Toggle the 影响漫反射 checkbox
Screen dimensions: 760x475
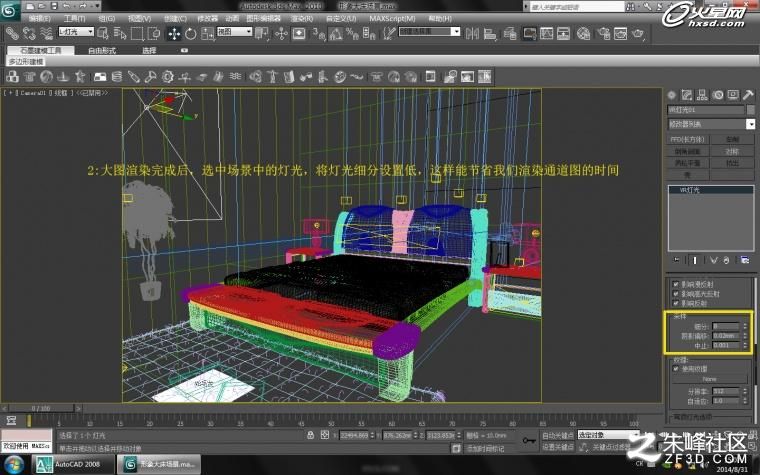tap(676, 284)
